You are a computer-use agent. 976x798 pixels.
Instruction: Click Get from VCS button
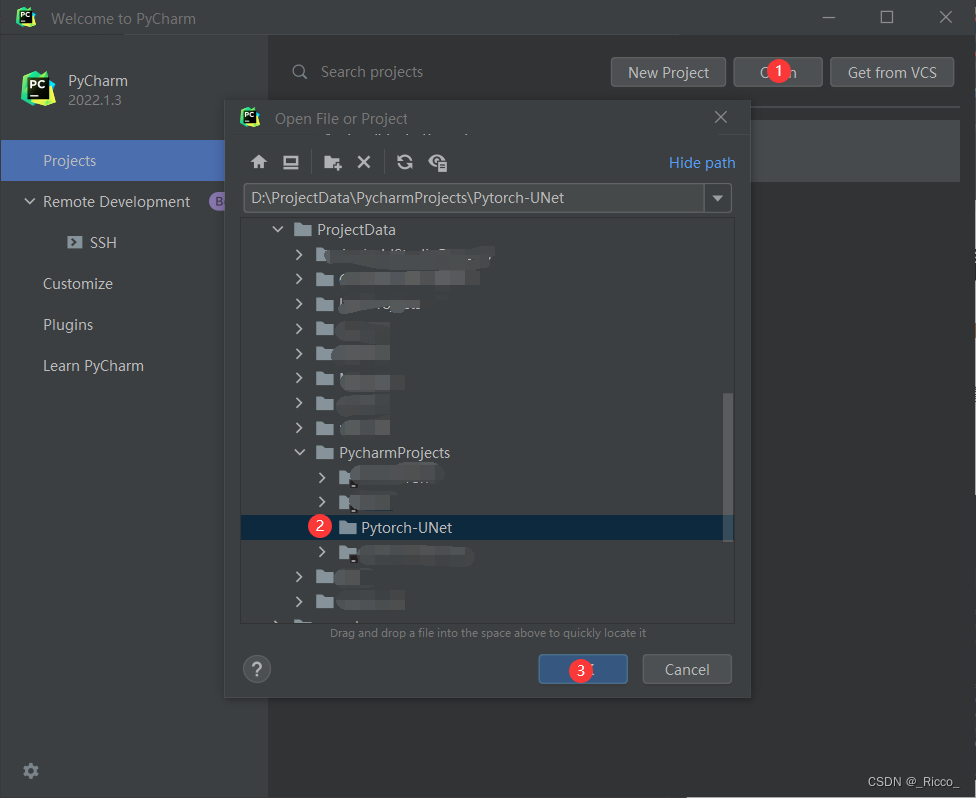tap(892, 72)
